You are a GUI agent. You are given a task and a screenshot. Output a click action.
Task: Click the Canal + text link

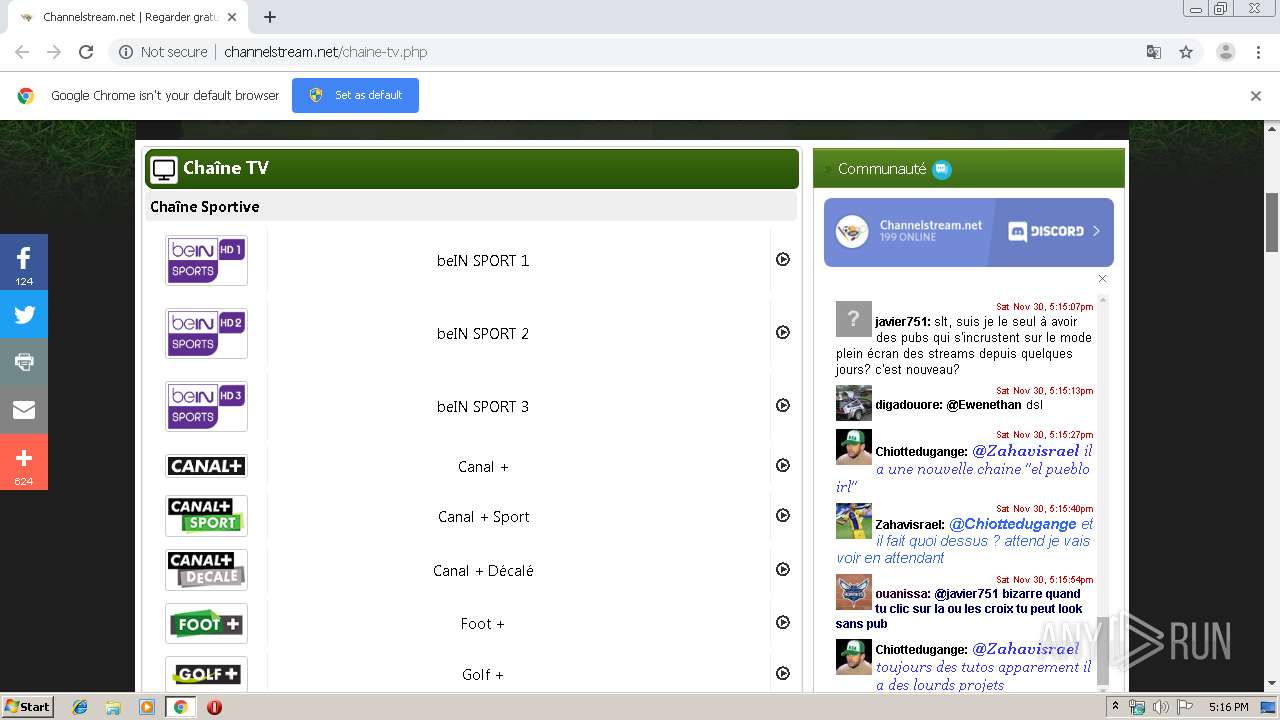coord(483,466)
